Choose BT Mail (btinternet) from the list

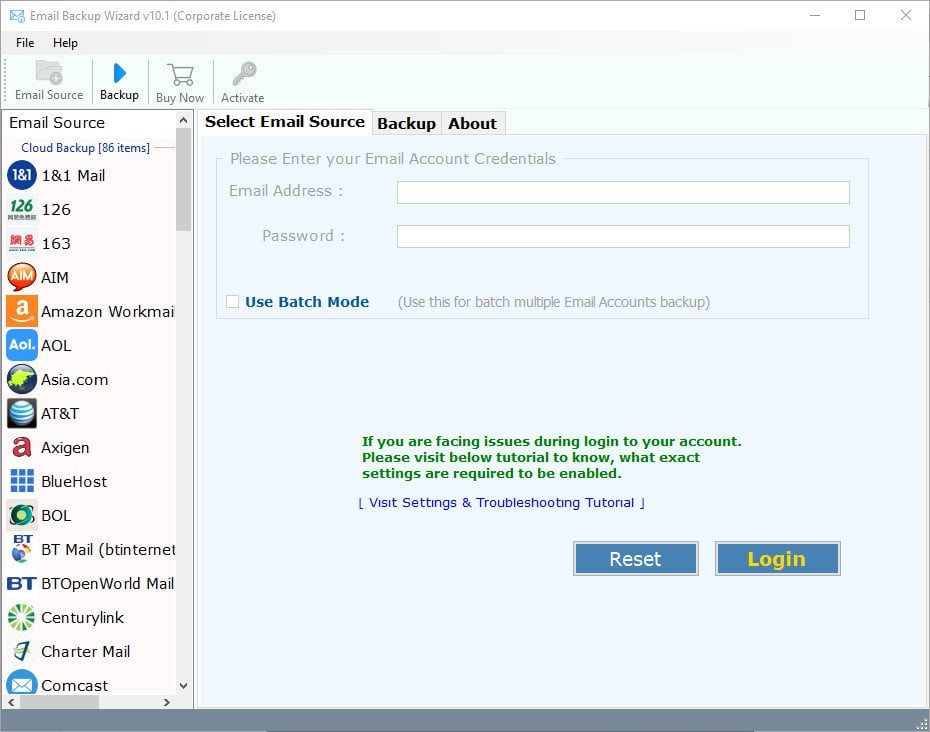click(95, 549)
